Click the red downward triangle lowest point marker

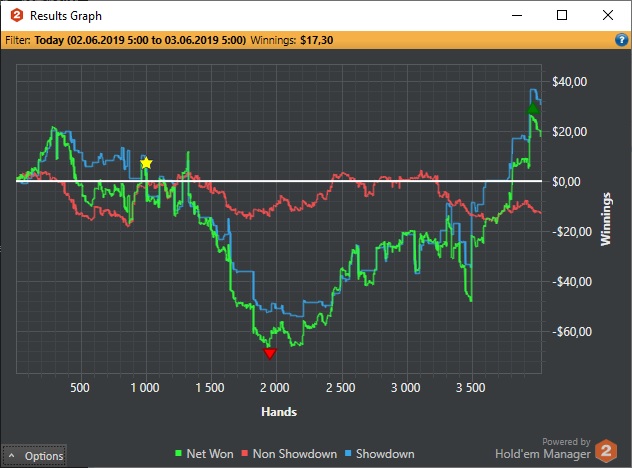tap(270, 354)
